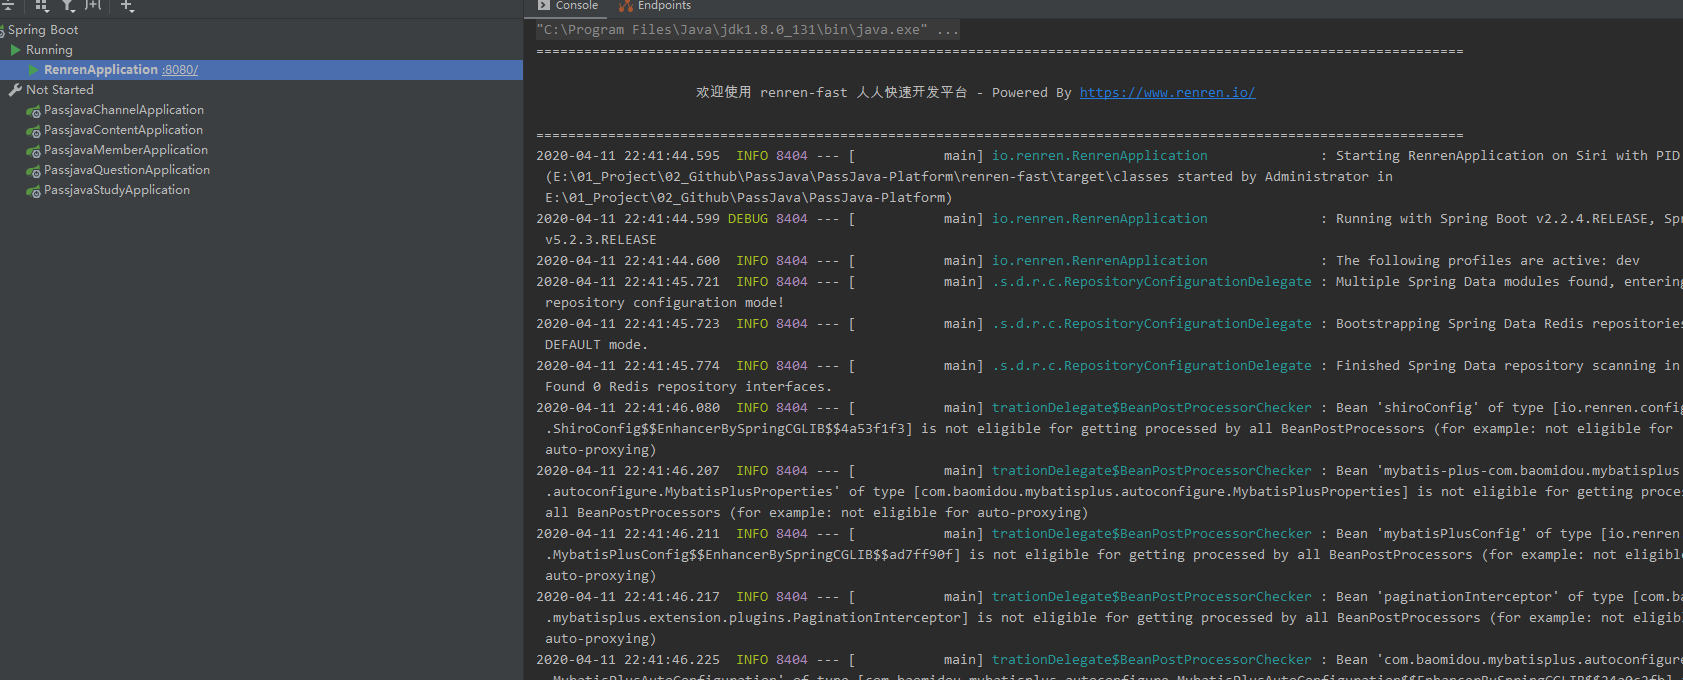The width and height of the screenshot is (1683, 680).
Task: Click the PassjavaQuestionApplication spring icon
Action: pos(34,171)
